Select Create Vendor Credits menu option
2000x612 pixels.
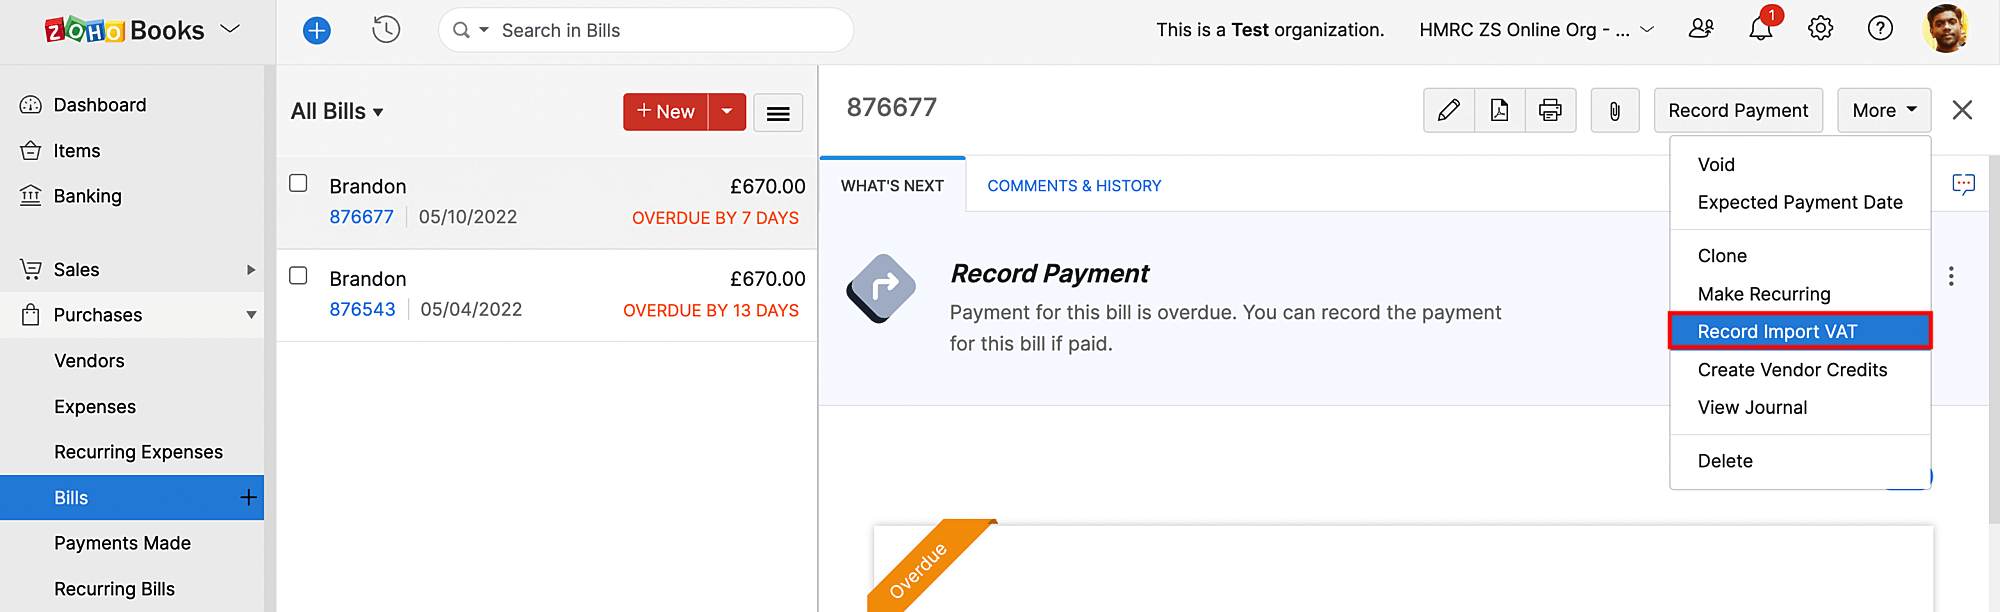1792,370
